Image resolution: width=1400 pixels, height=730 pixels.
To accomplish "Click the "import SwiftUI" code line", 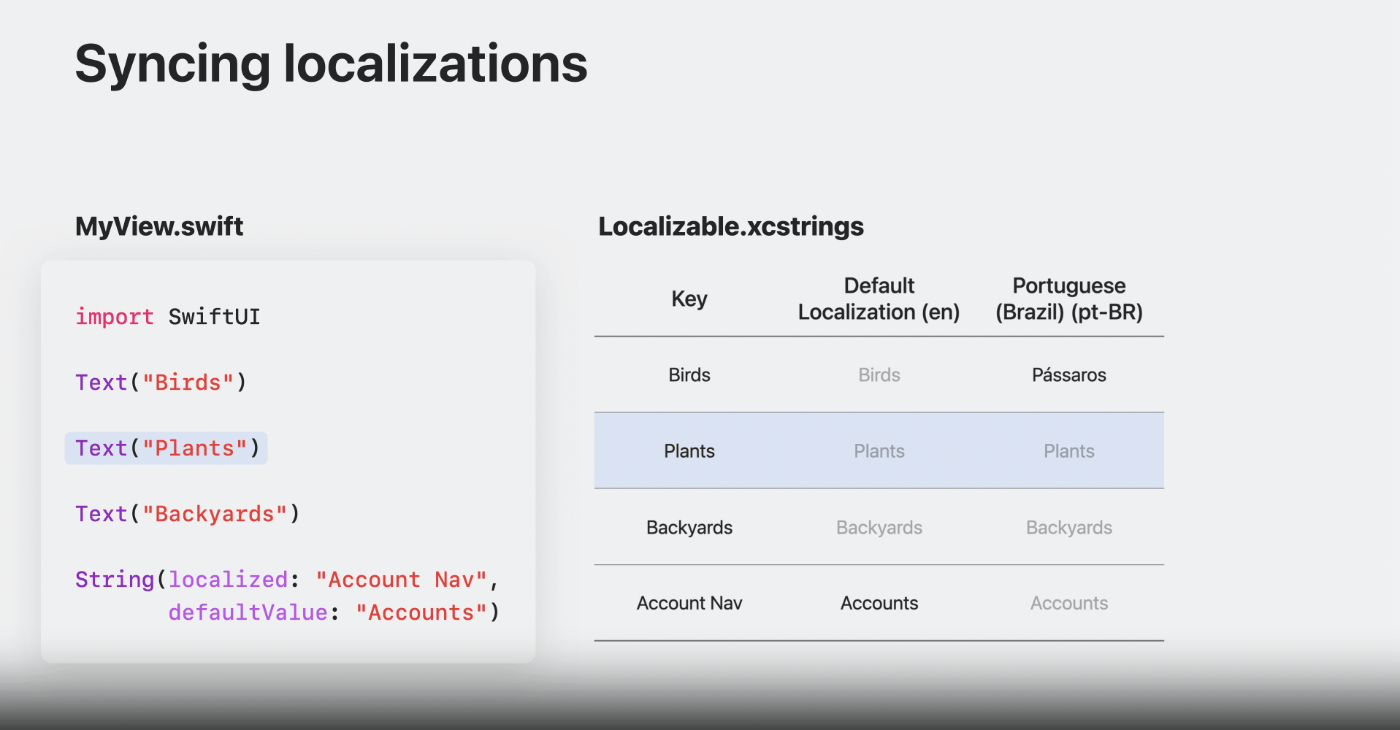I will tap(168, 317).
